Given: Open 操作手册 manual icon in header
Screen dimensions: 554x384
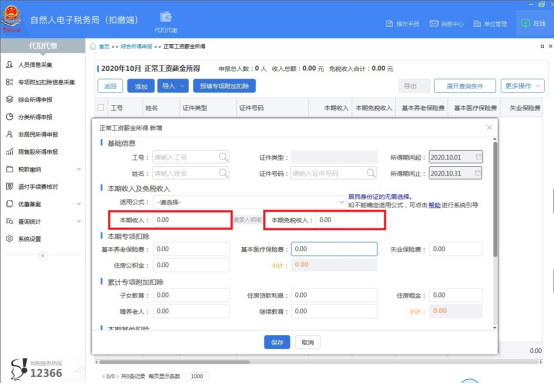Looking at the screenshot, I should (x=389, y=24).
